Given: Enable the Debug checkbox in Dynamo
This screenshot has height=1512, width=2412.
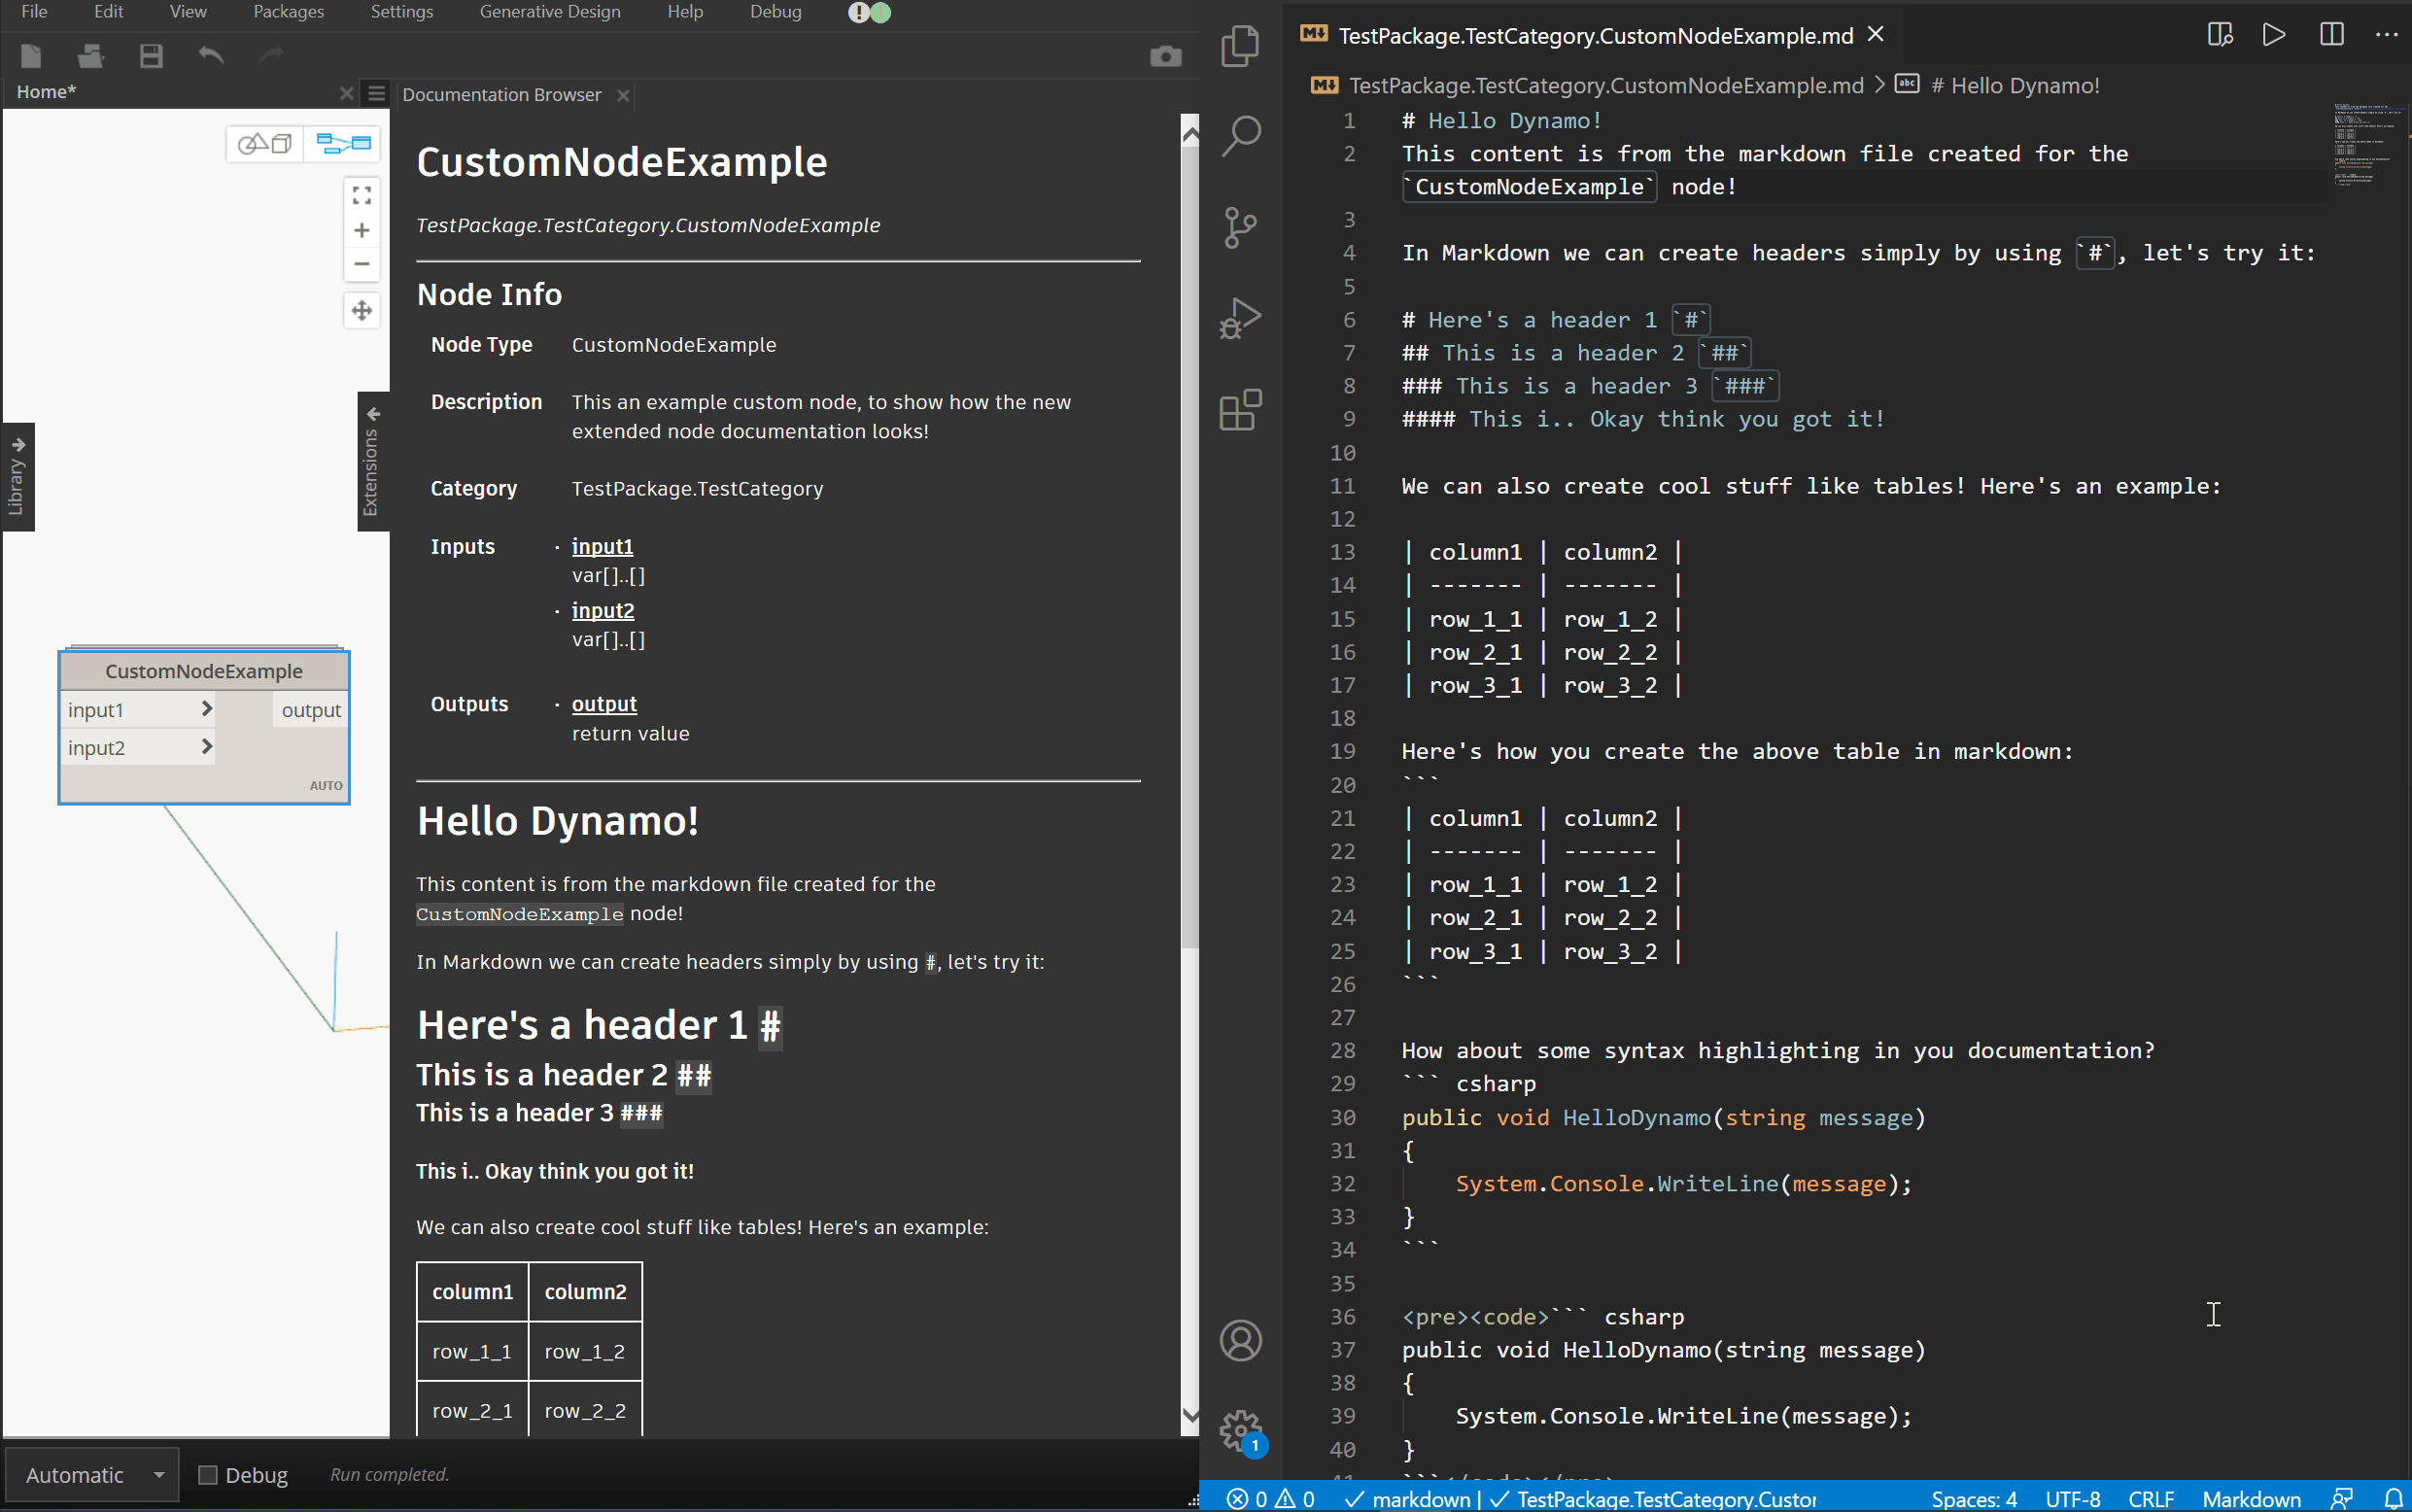Looking at the screenshot, I should tap(209, 1474).
